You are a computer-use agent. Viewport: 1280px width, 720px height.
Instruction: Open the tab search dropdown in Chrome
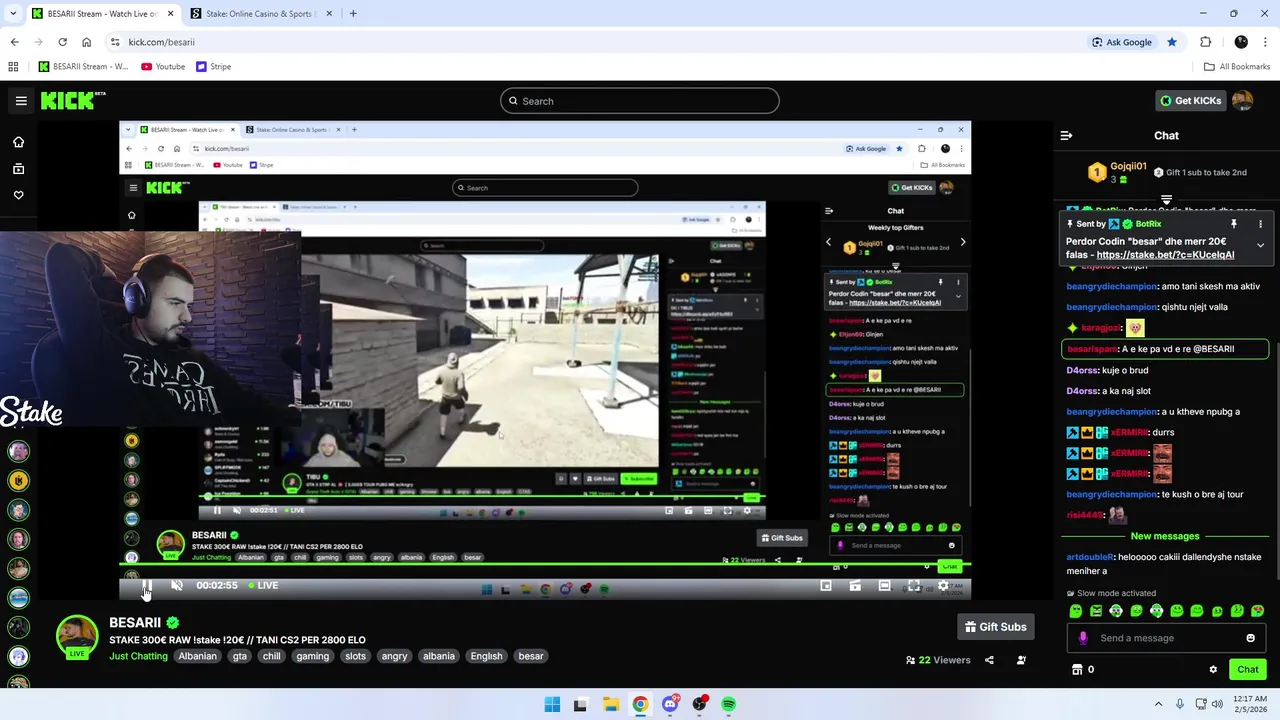(14, 14)
